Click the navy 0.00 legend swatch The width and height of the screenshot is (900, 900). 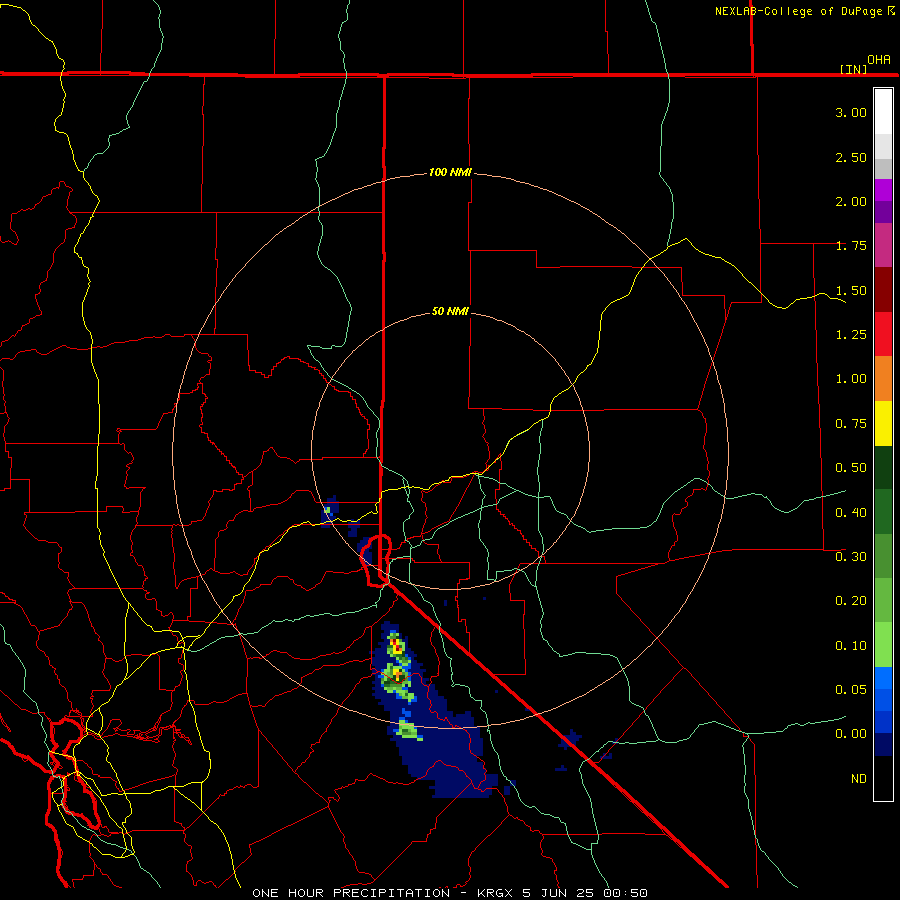pyautogui.click(x=883, y=744)
